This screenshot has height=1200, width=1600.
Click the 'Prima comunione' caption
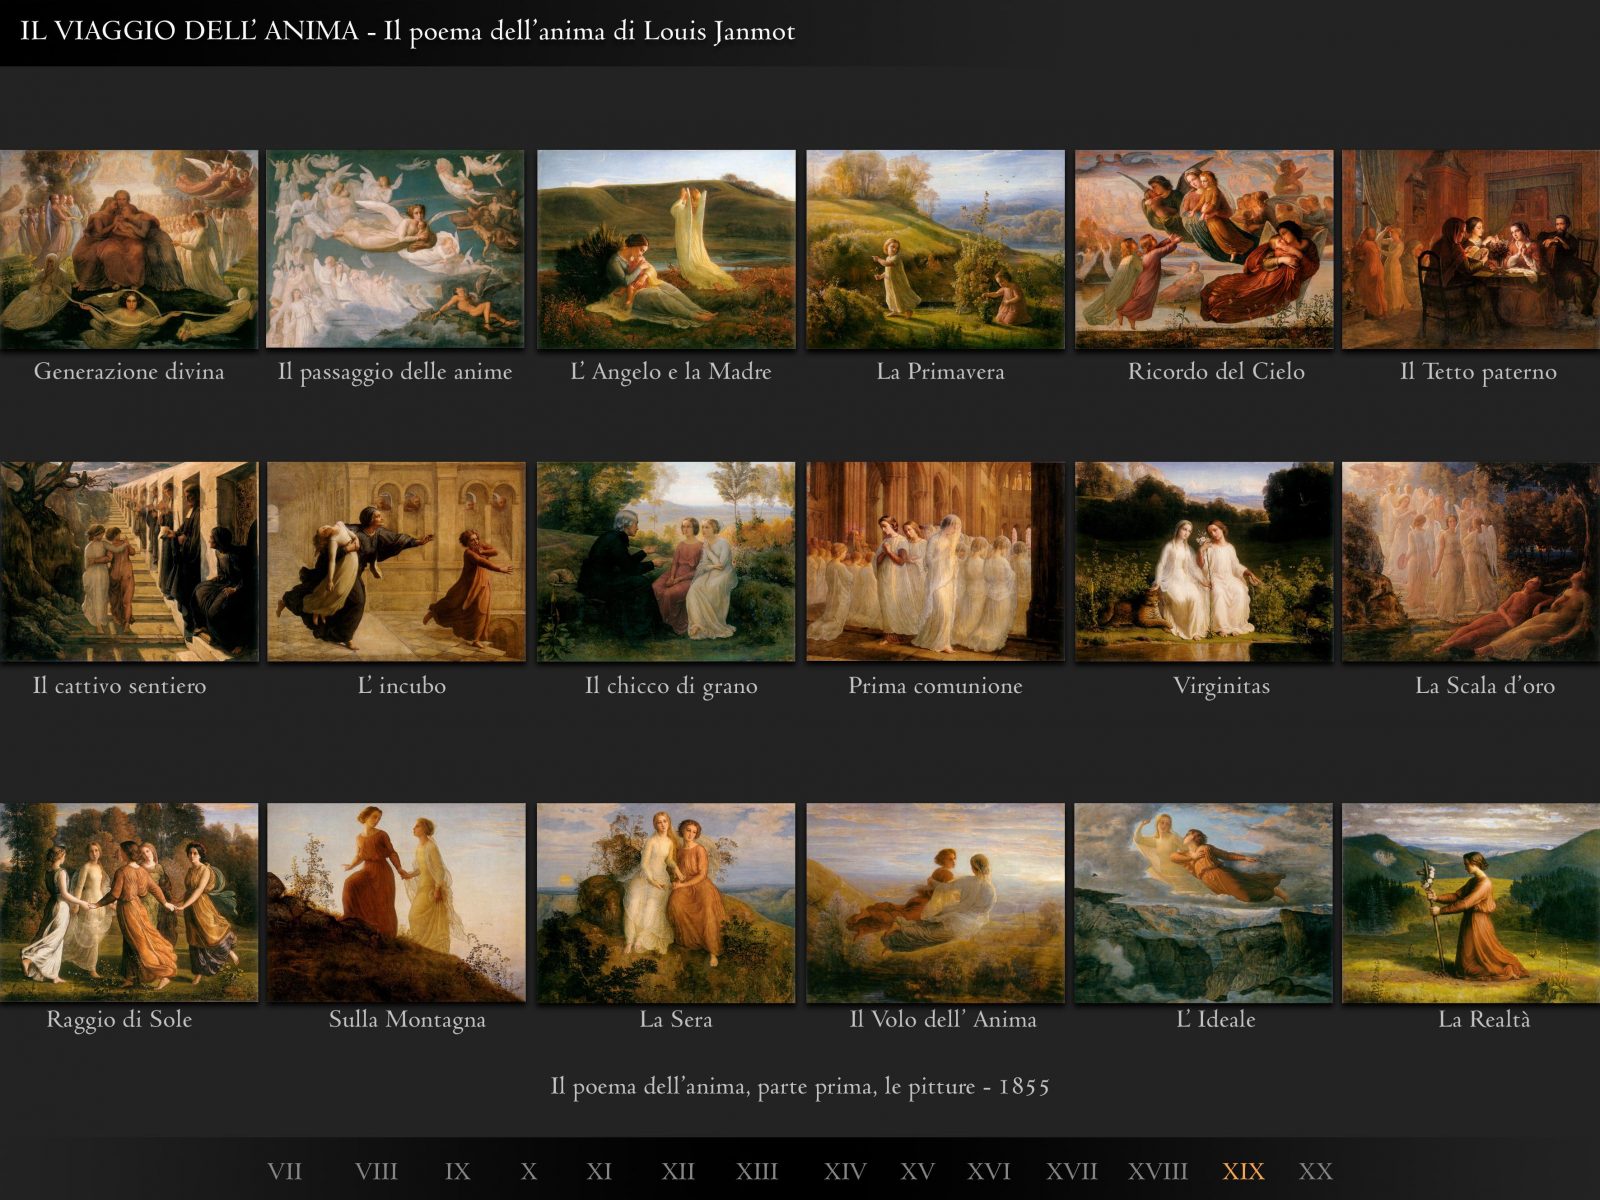(x=935, y=686)
